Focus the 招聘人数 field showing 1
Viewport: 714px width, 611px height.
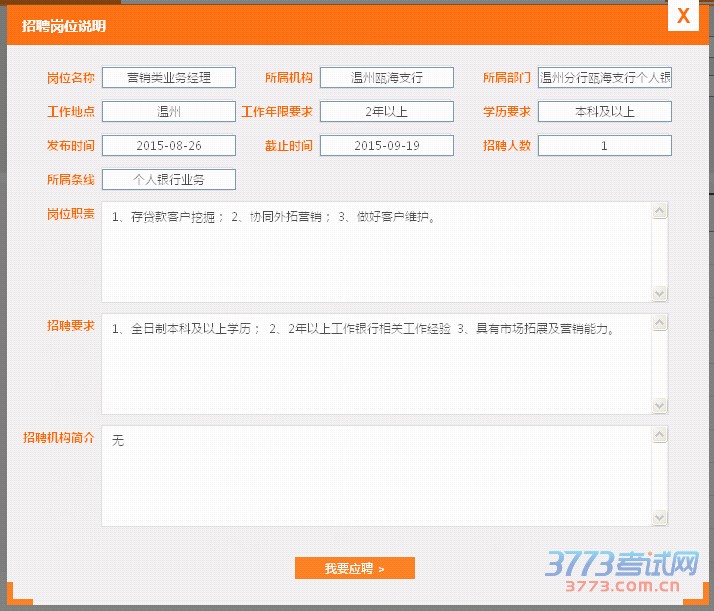point(604,146)
